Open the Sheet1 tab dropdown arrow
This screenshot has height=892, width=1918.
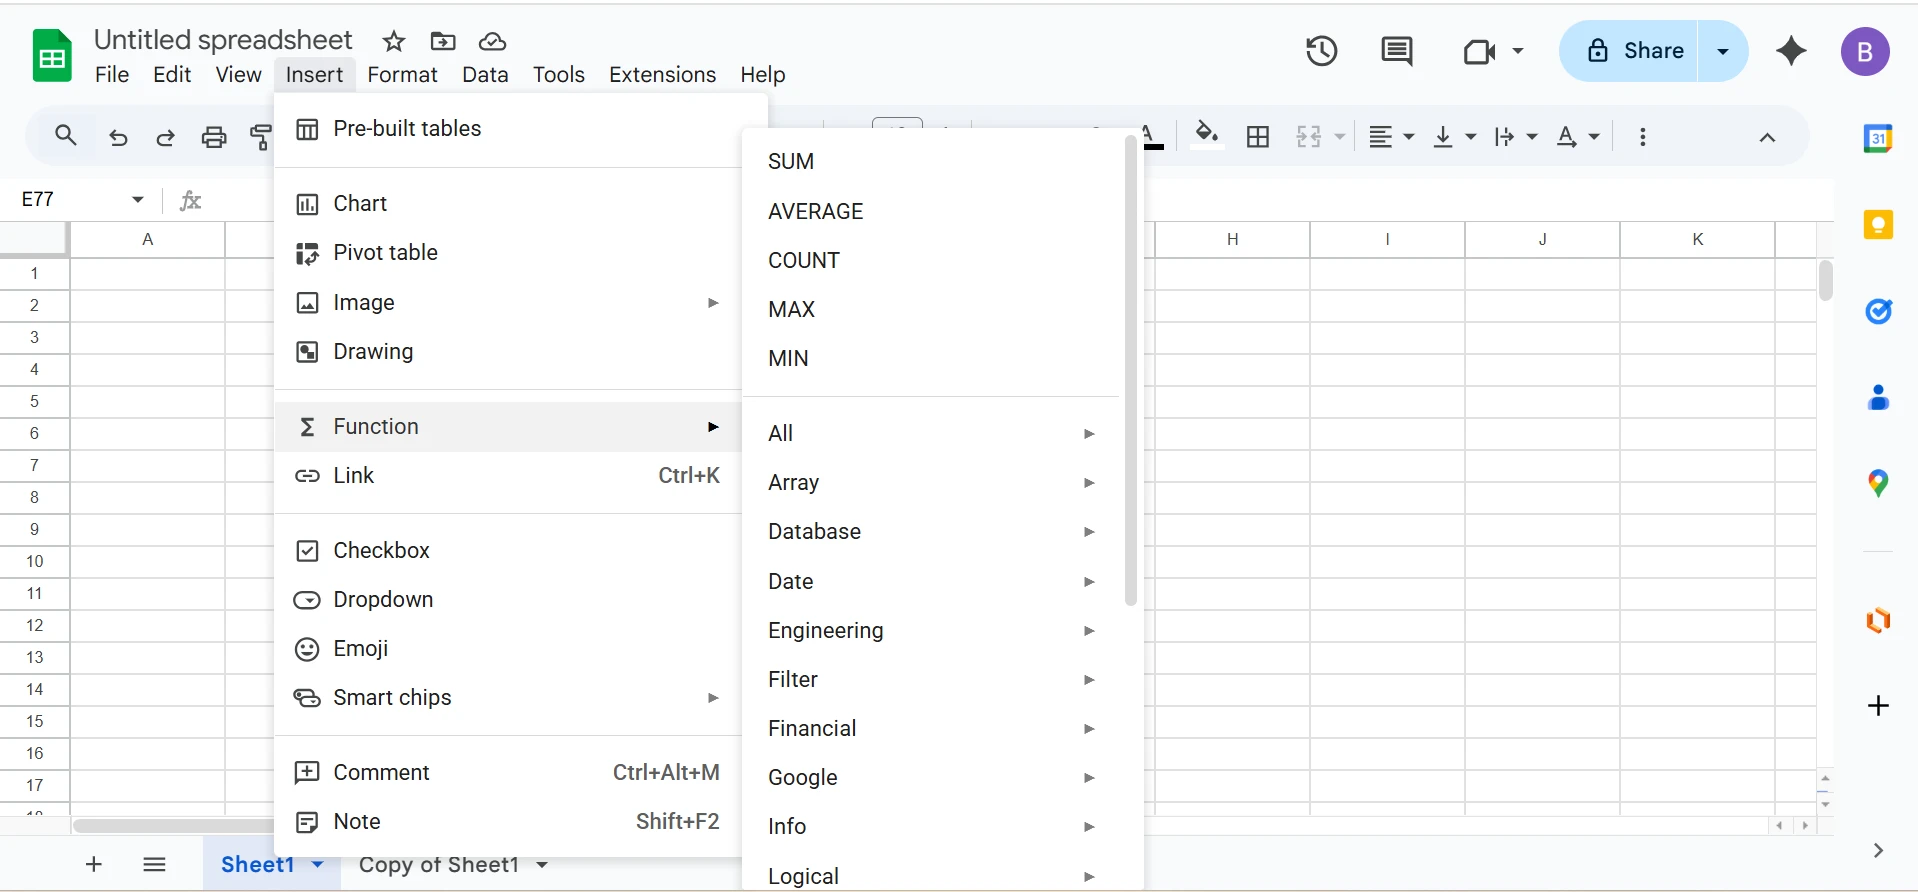coord(318,865)
